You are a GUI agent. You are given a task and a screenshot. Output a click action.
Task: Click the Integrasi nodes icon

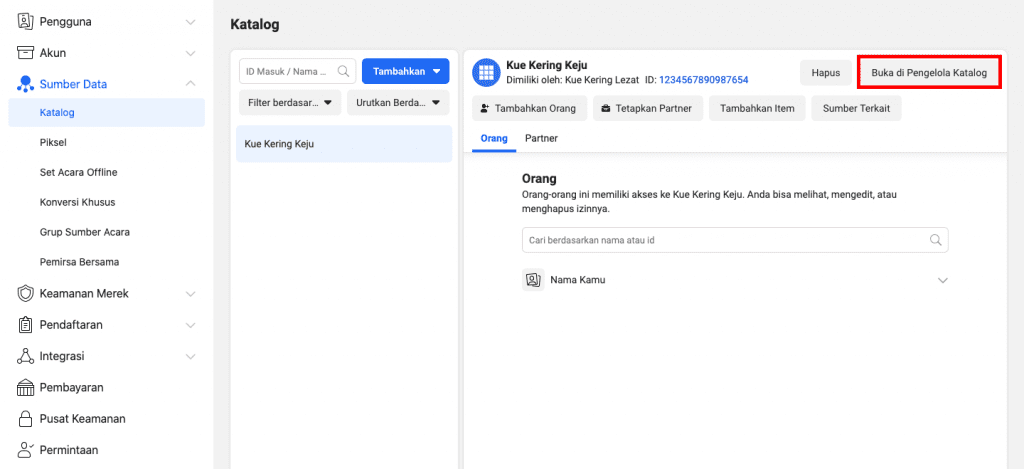click(x=26, y=356)
